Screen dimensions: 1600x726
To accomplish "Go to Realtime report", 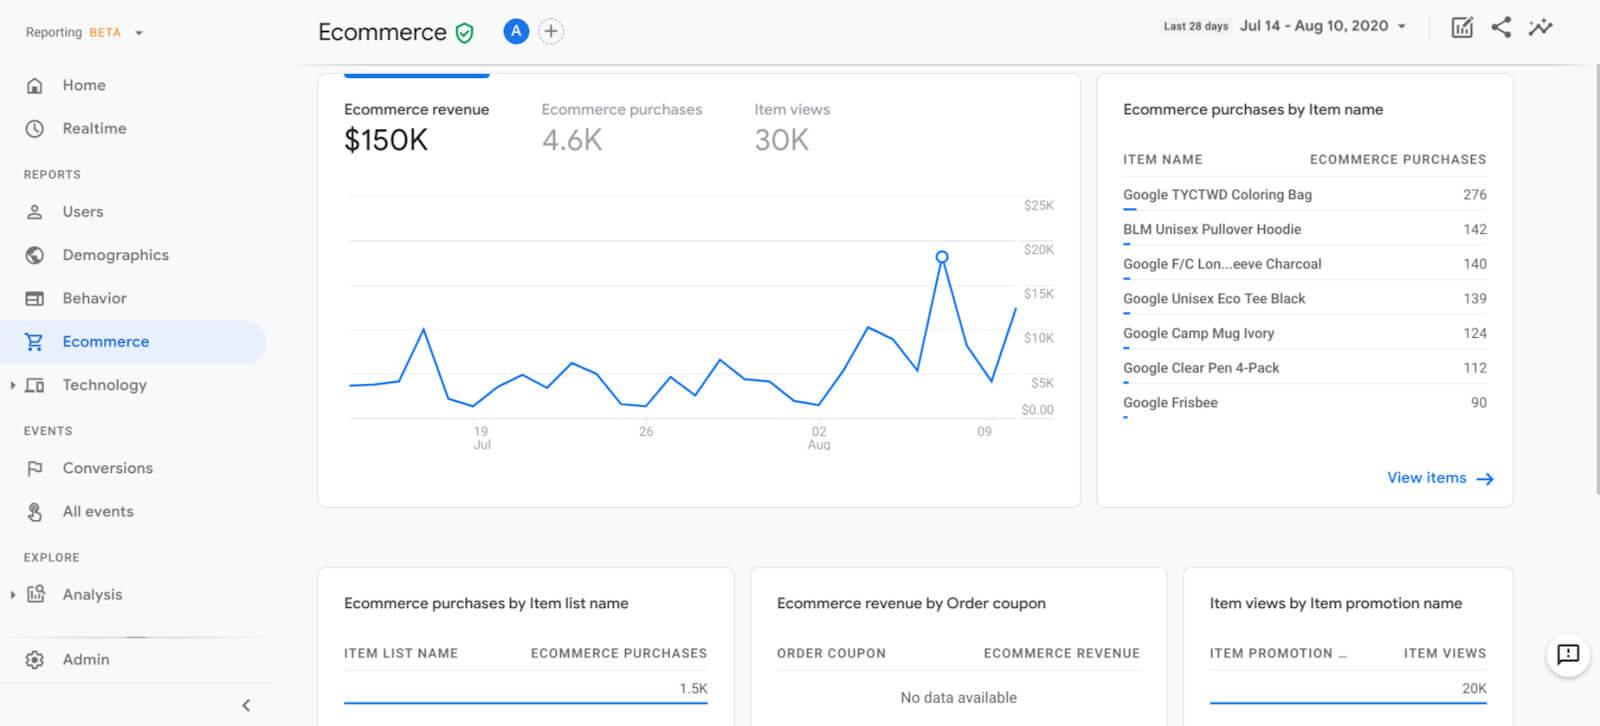I will [94, 128].
